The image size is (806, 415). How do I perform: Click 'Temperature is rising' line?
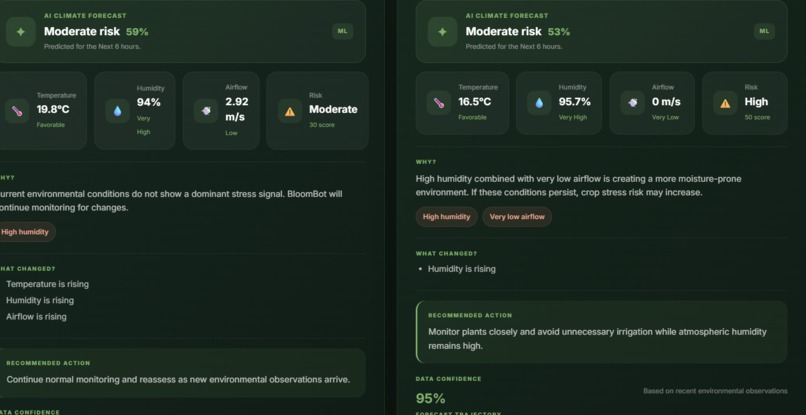click(47, 284)
